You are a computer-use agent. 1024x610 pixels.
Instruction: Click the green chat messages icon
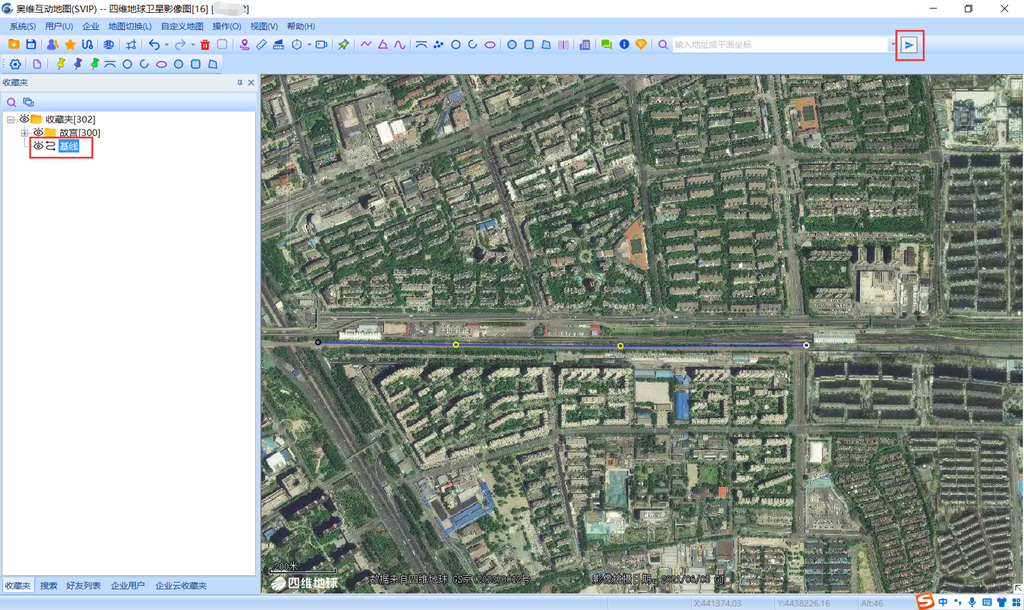tap(606, 45)
